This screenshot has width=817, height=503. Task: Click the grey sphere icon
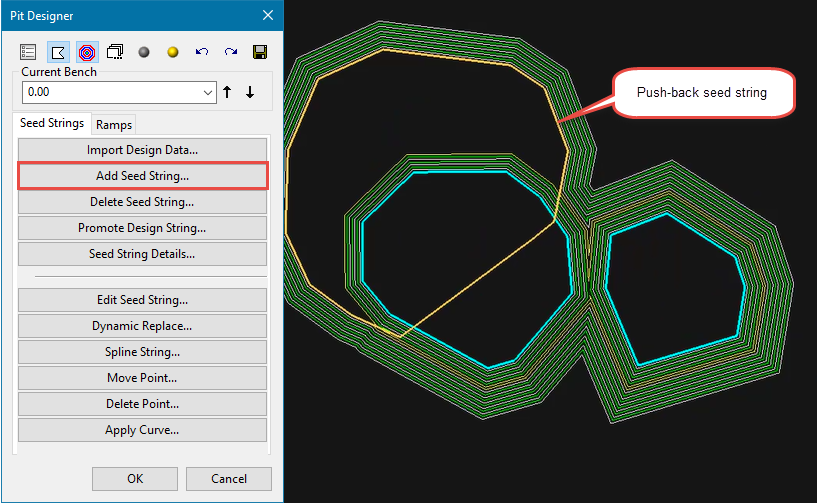tap(144, 51)
